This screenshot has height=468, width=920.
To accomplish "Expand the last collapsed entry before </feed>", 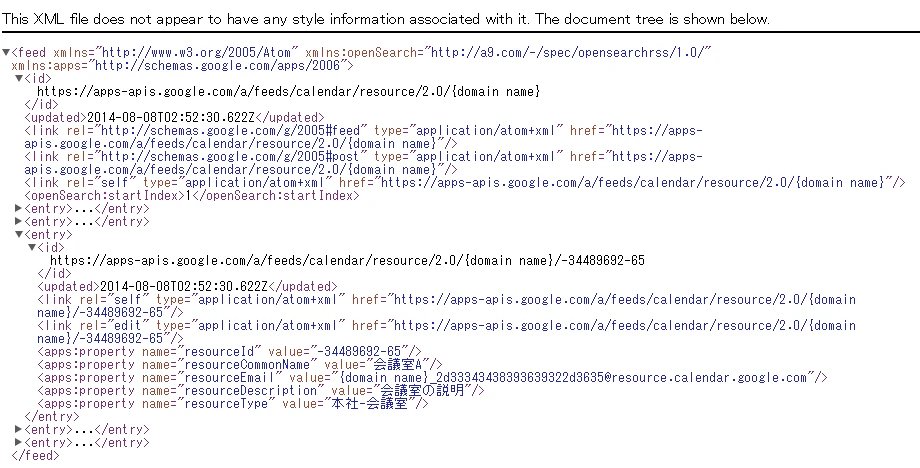I will pyautogui.click(x=19, y=442).
